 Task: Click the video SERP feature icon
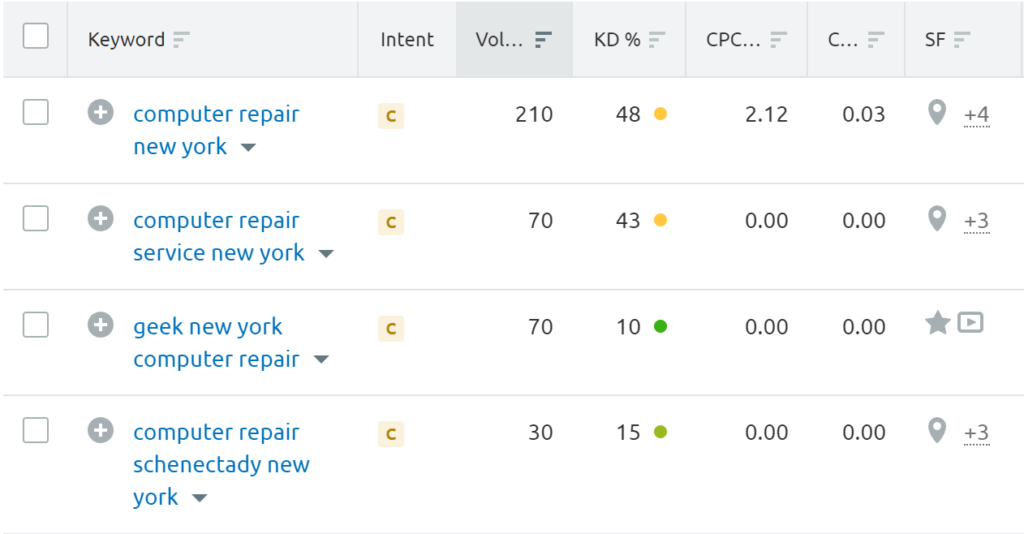pyautogui.click(x=970, y=322)
